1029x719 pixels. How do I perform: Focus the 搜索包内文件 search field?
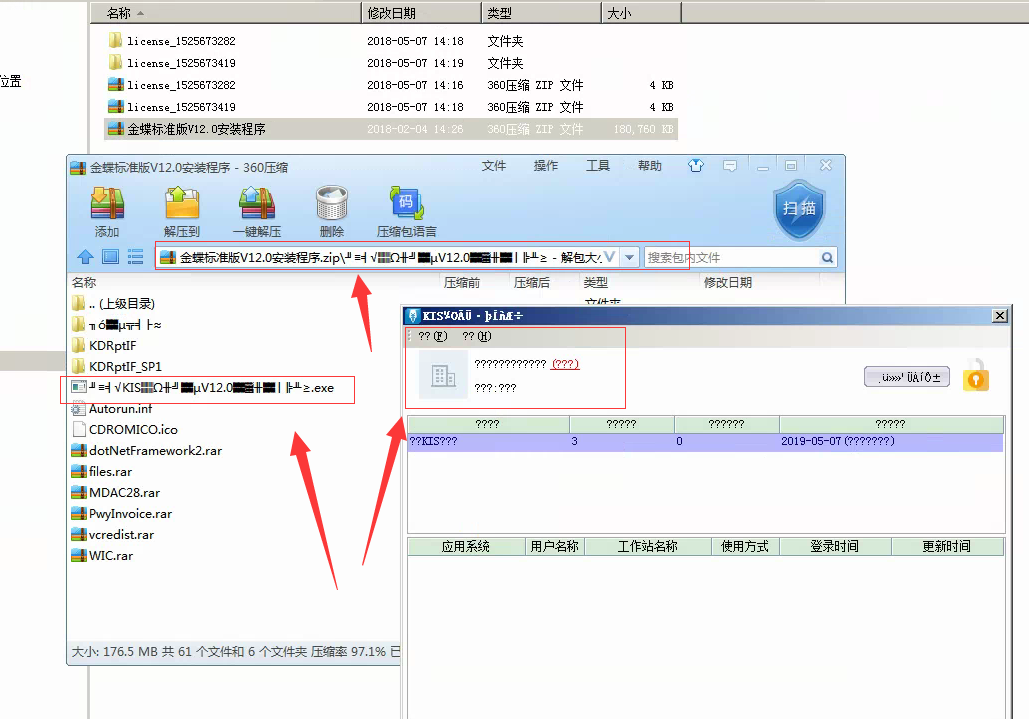pos(731,258)
